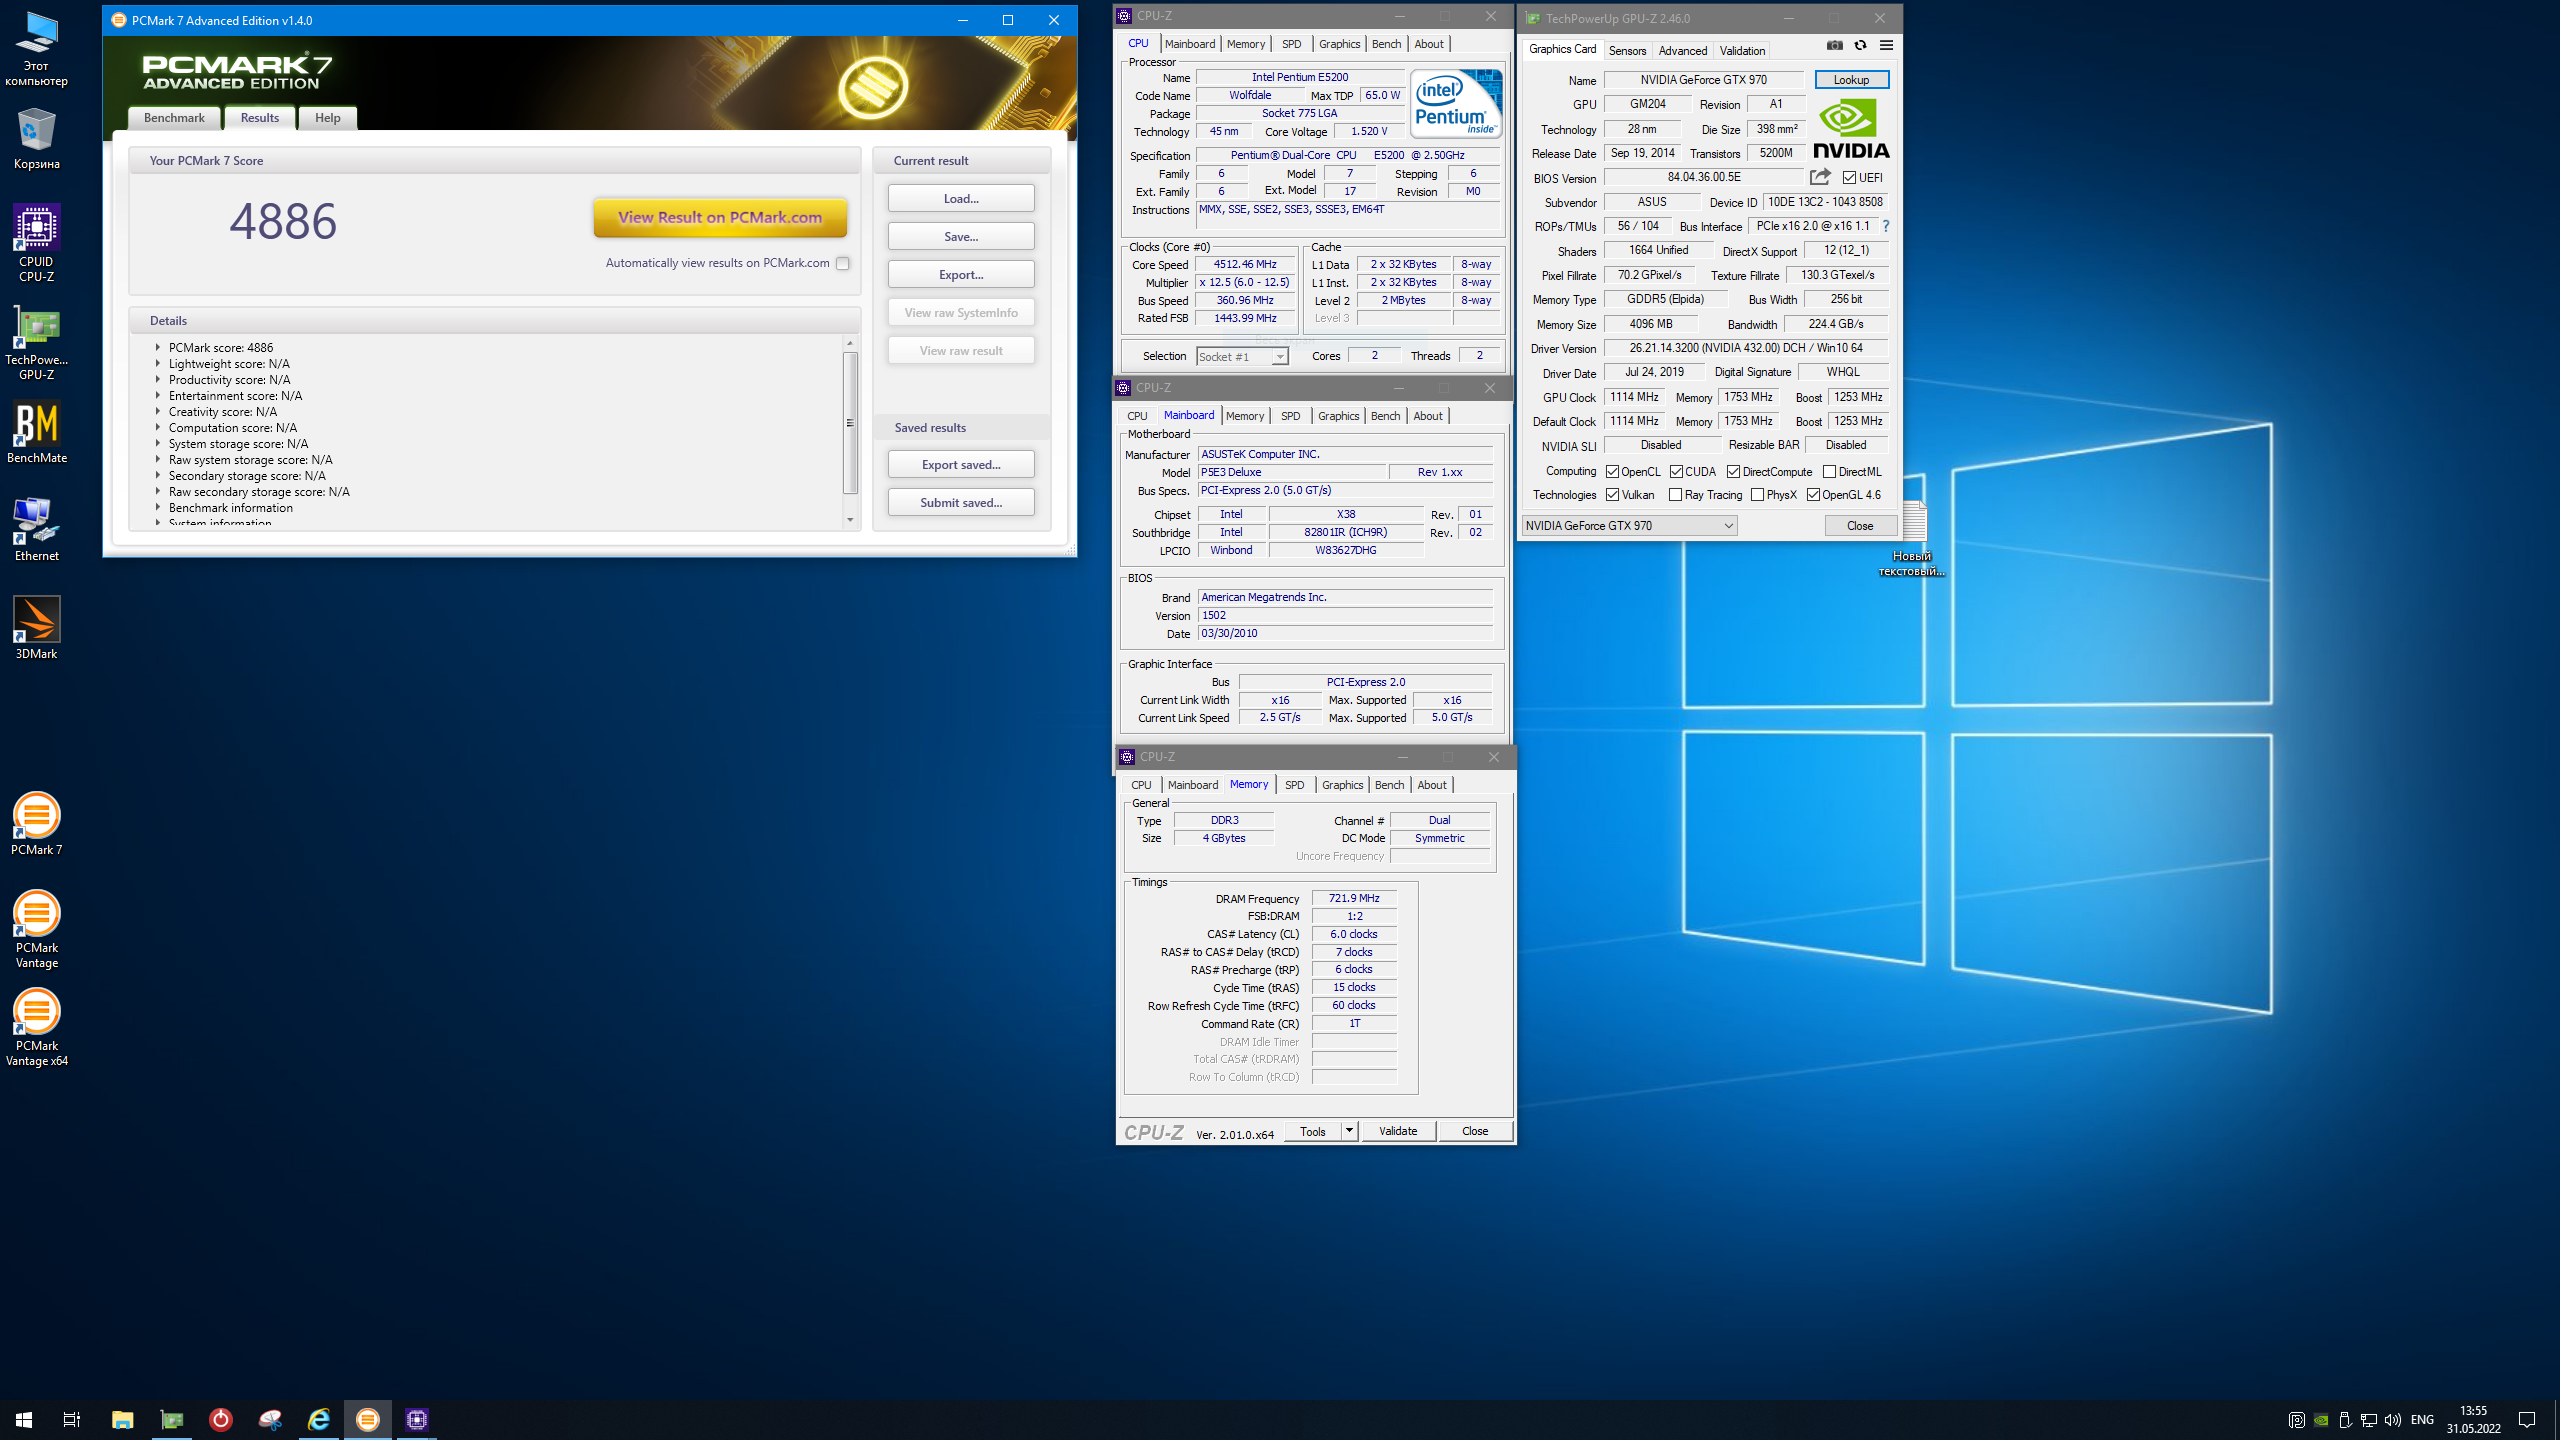Click GPU-Z refresh icon
The height and width of the screenshot is (1440, 2560).
click(x=1860, y=45)
